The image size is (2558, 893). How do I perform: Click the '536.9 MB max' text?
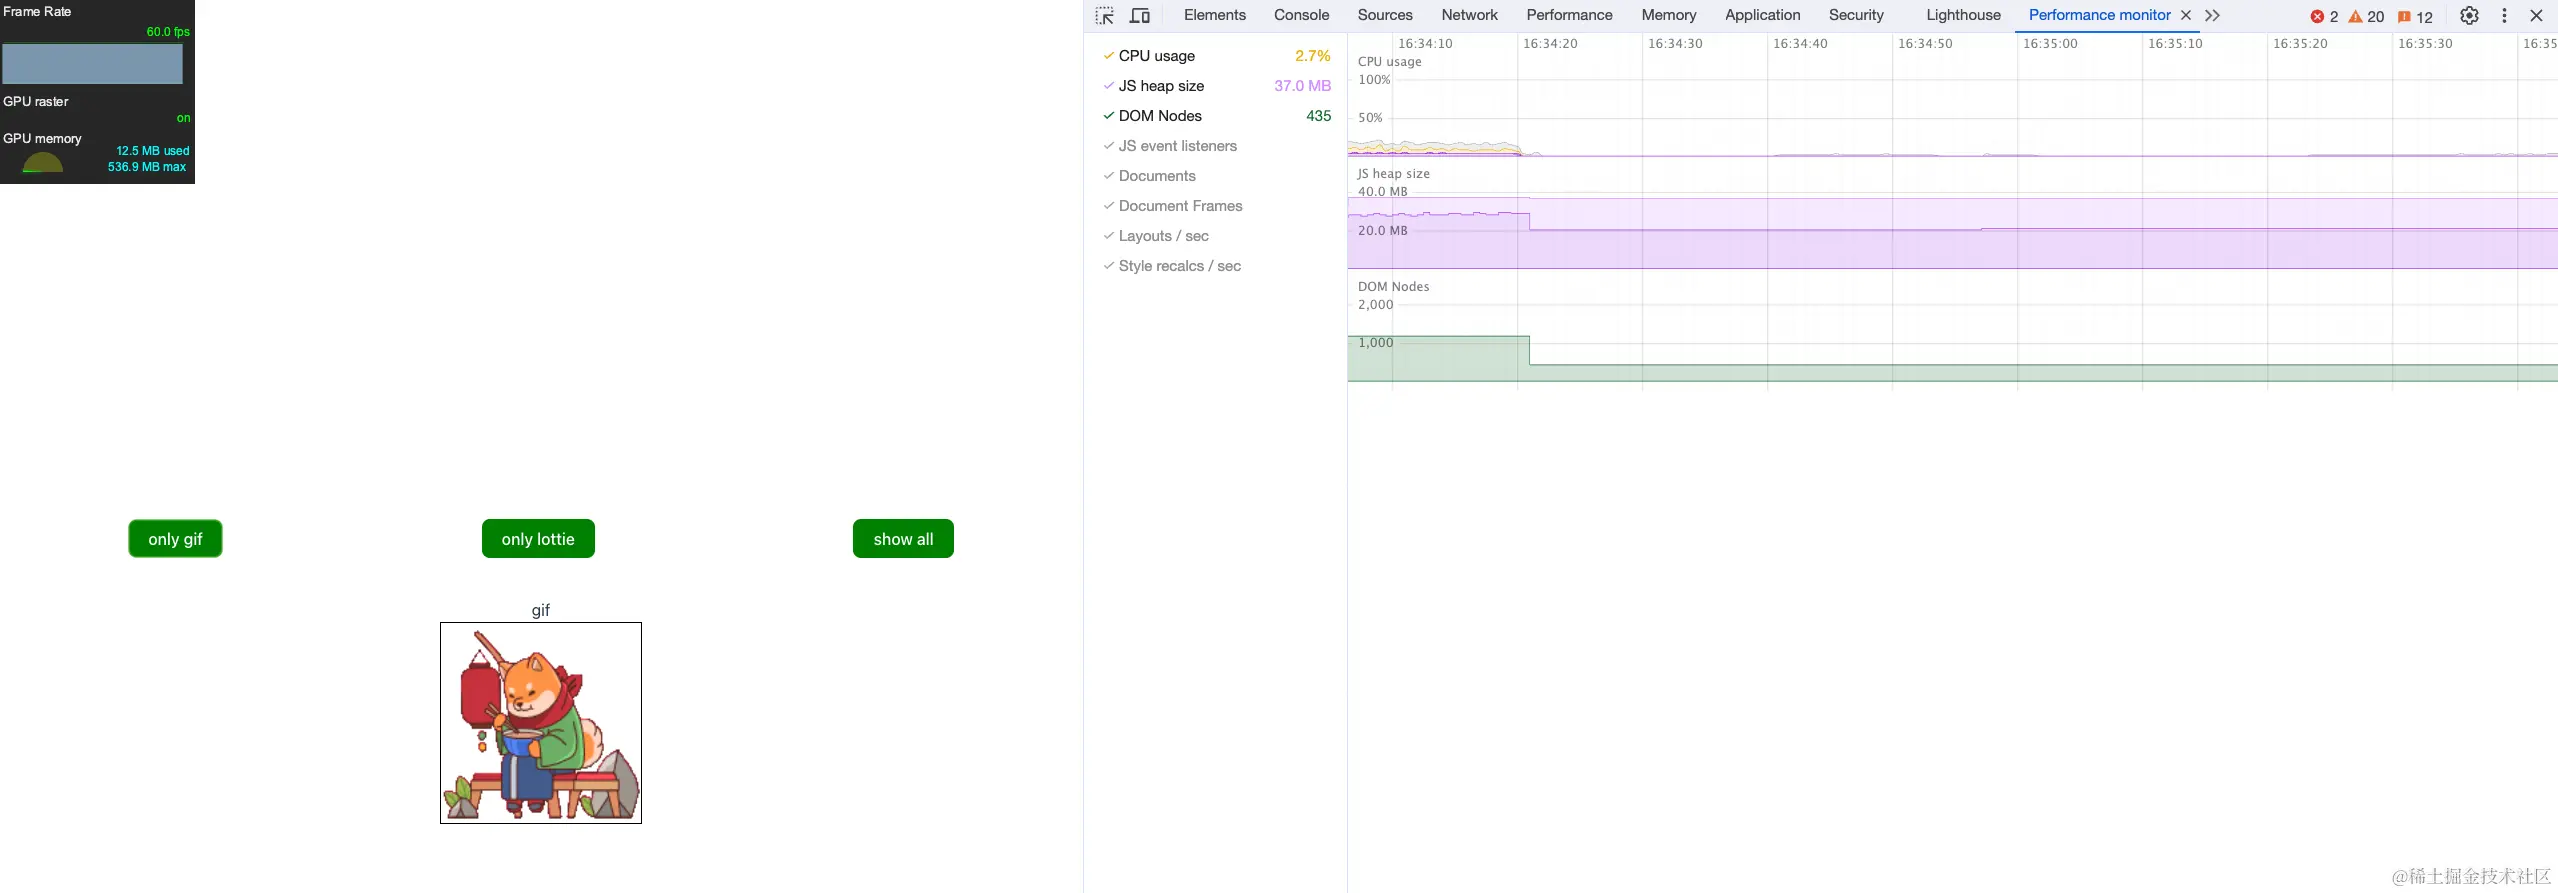click(147, 167)
